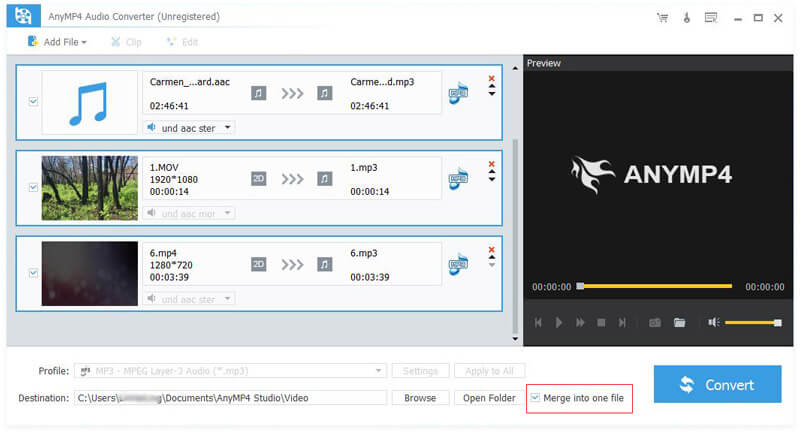Click the speaker mute icon
This screenshot has height=434, width=800.
tap(714, 322)
